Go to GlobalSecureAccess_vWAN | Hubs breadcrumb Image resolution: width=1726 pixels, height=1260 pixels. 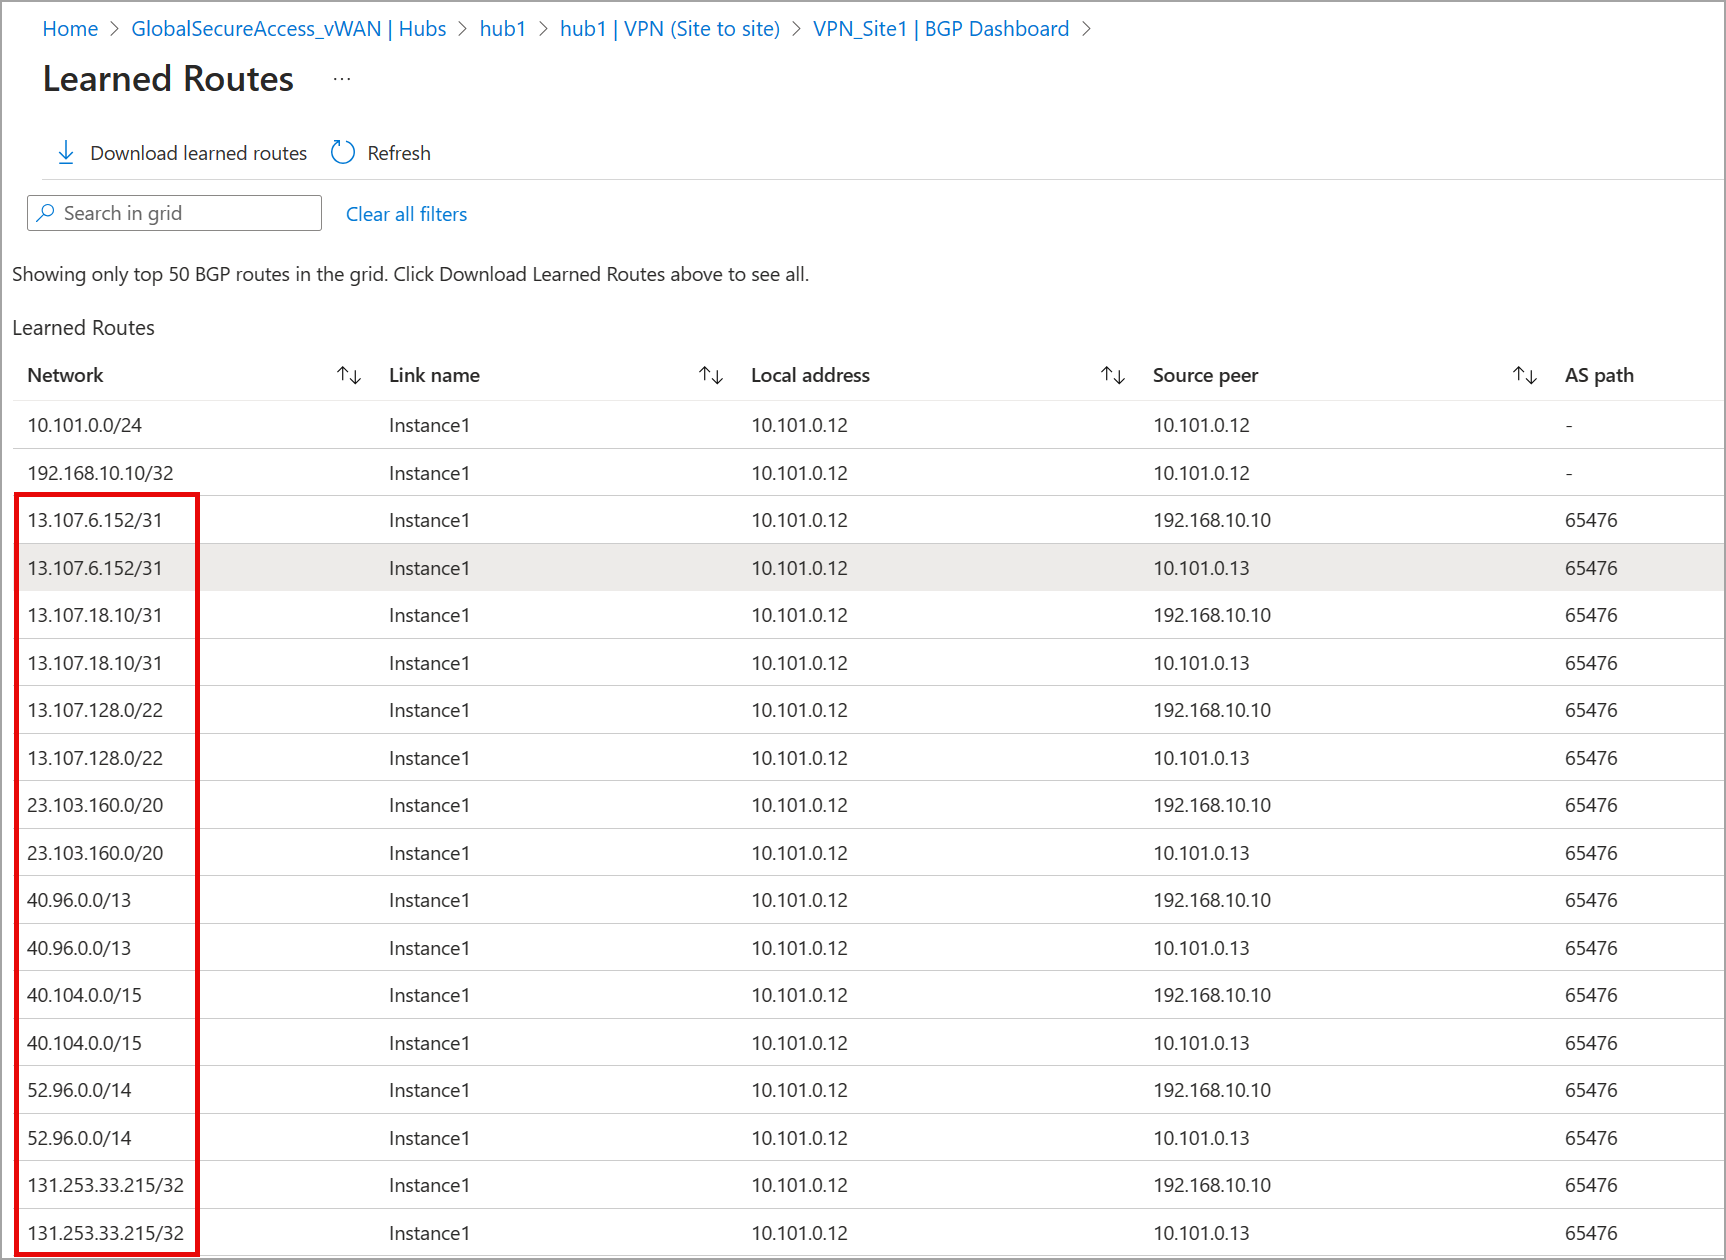(x=289, y=29)
